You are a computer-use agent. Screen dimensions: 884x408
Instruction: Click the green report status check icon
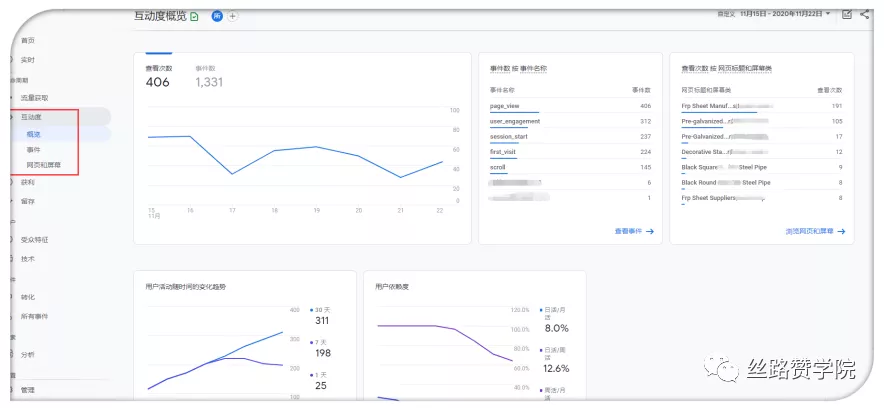coord(195,17)
